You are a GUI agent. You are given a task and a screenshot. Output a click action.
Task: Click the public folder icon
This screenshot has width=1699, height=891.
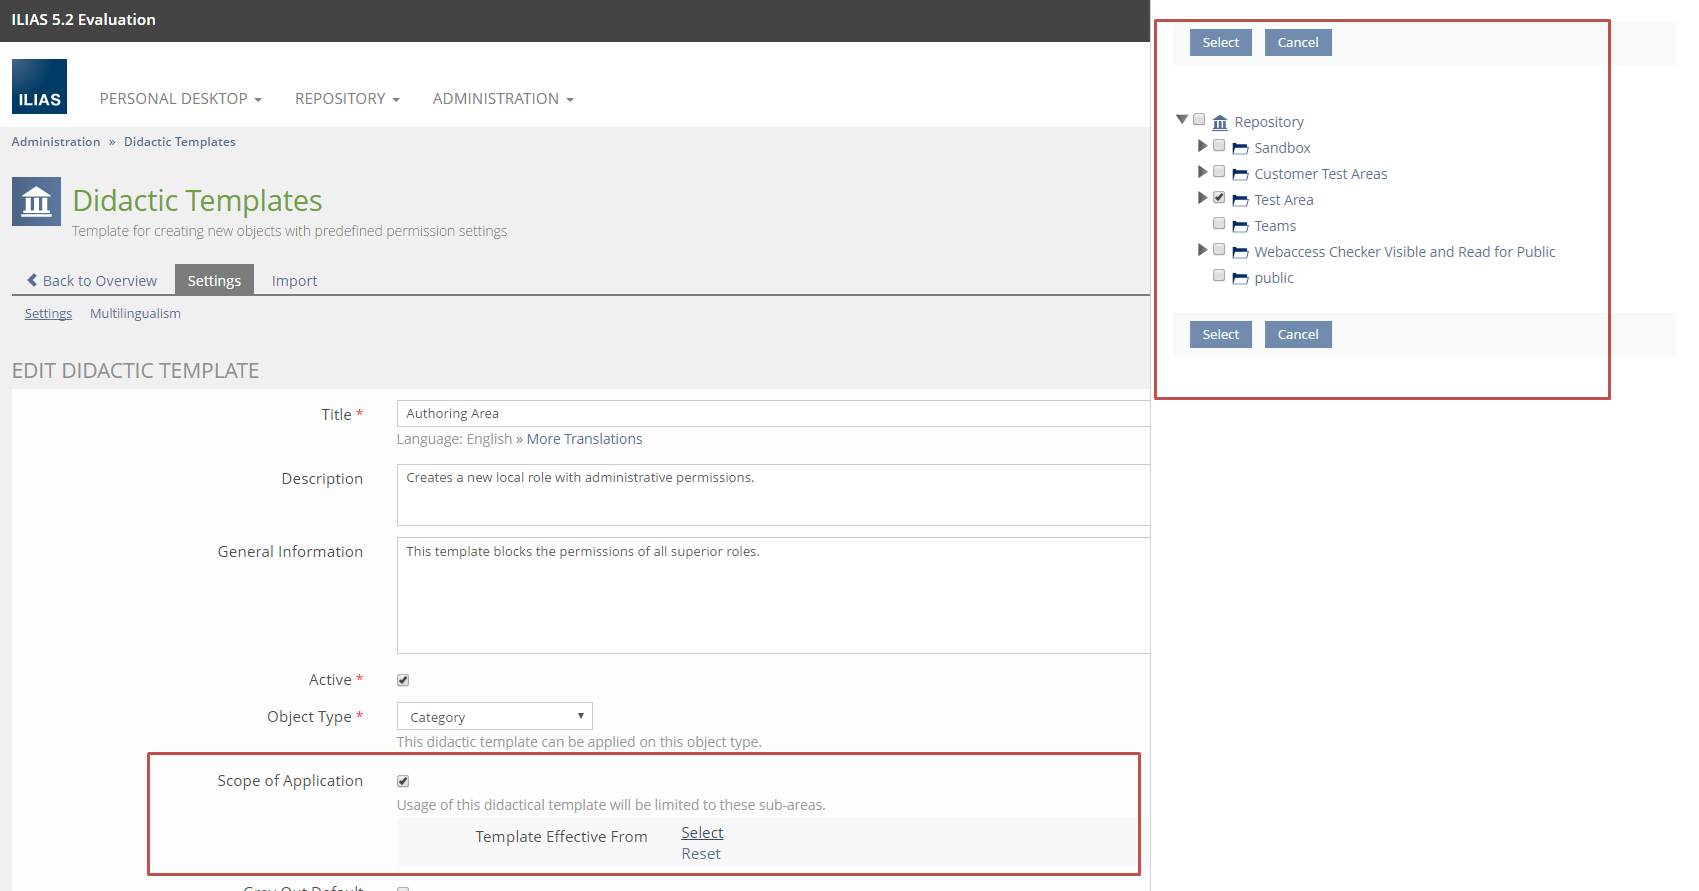[1240, 279]
